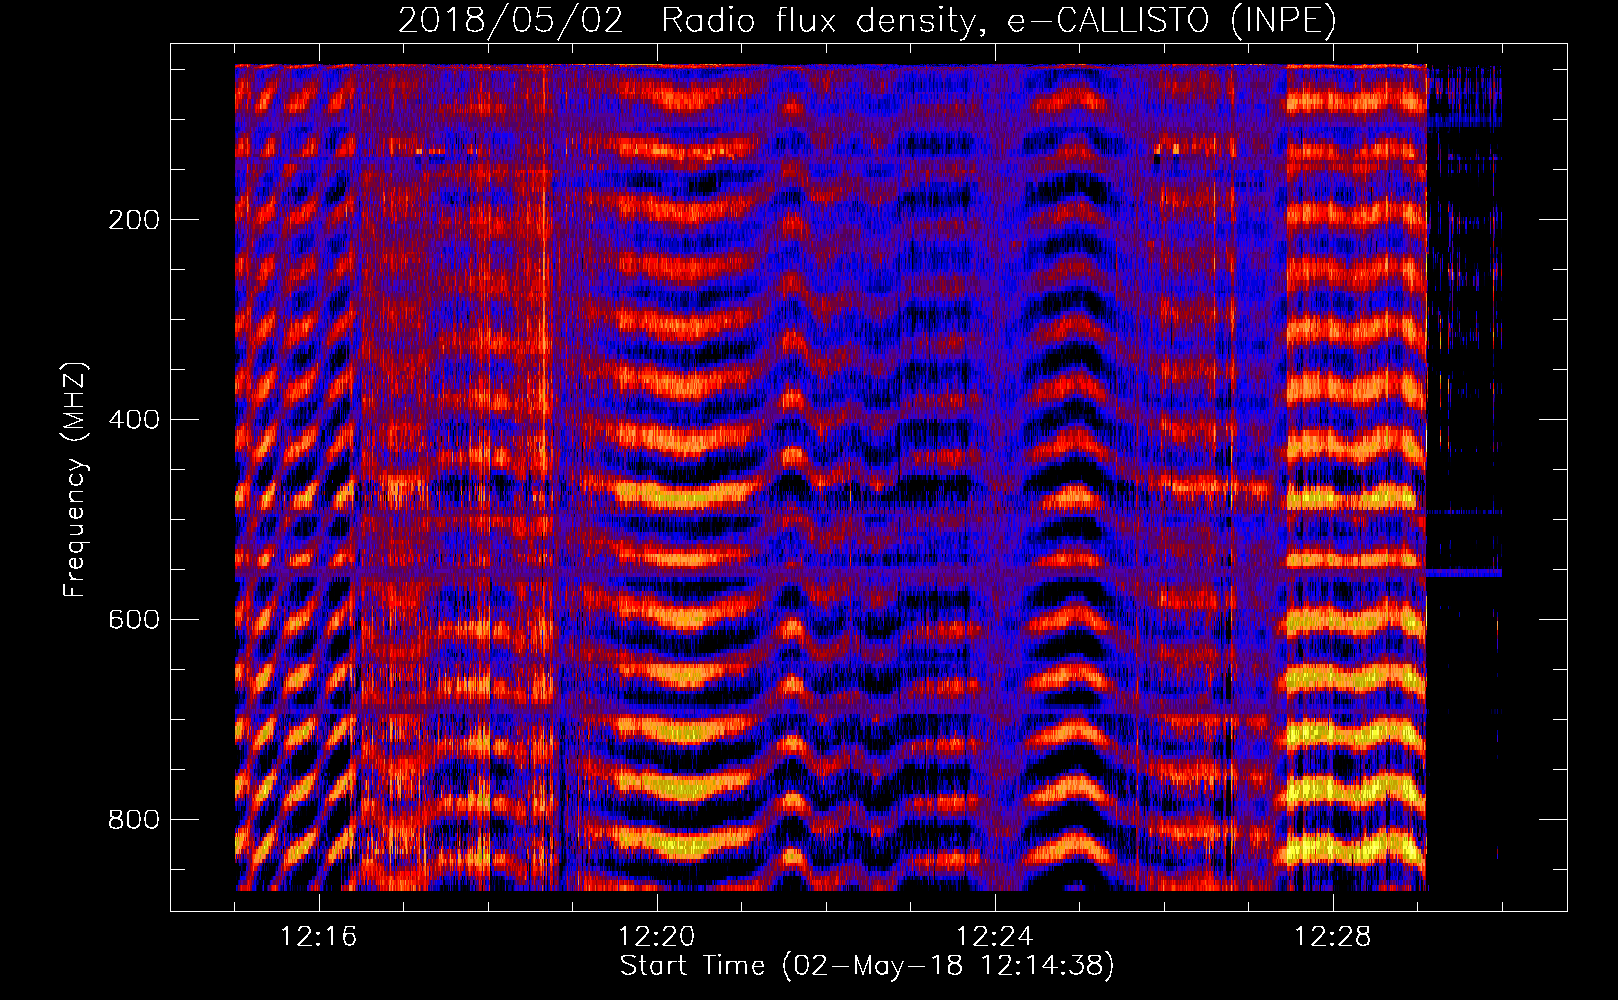Click the 'Start Time (02-May-18 12:14:38)' label
This screenshot has width=1618, height=1000.
(x=867, y=966)
